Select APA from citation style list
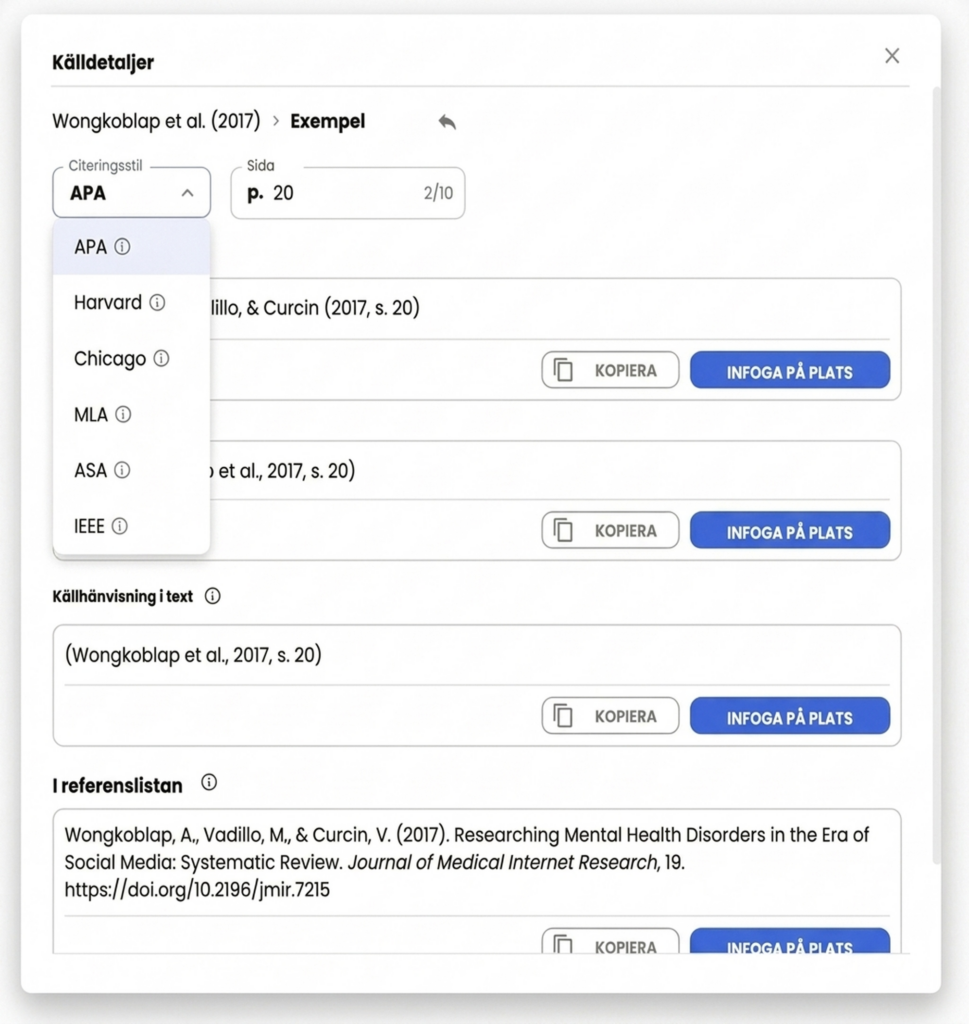 tap(131, 247)
